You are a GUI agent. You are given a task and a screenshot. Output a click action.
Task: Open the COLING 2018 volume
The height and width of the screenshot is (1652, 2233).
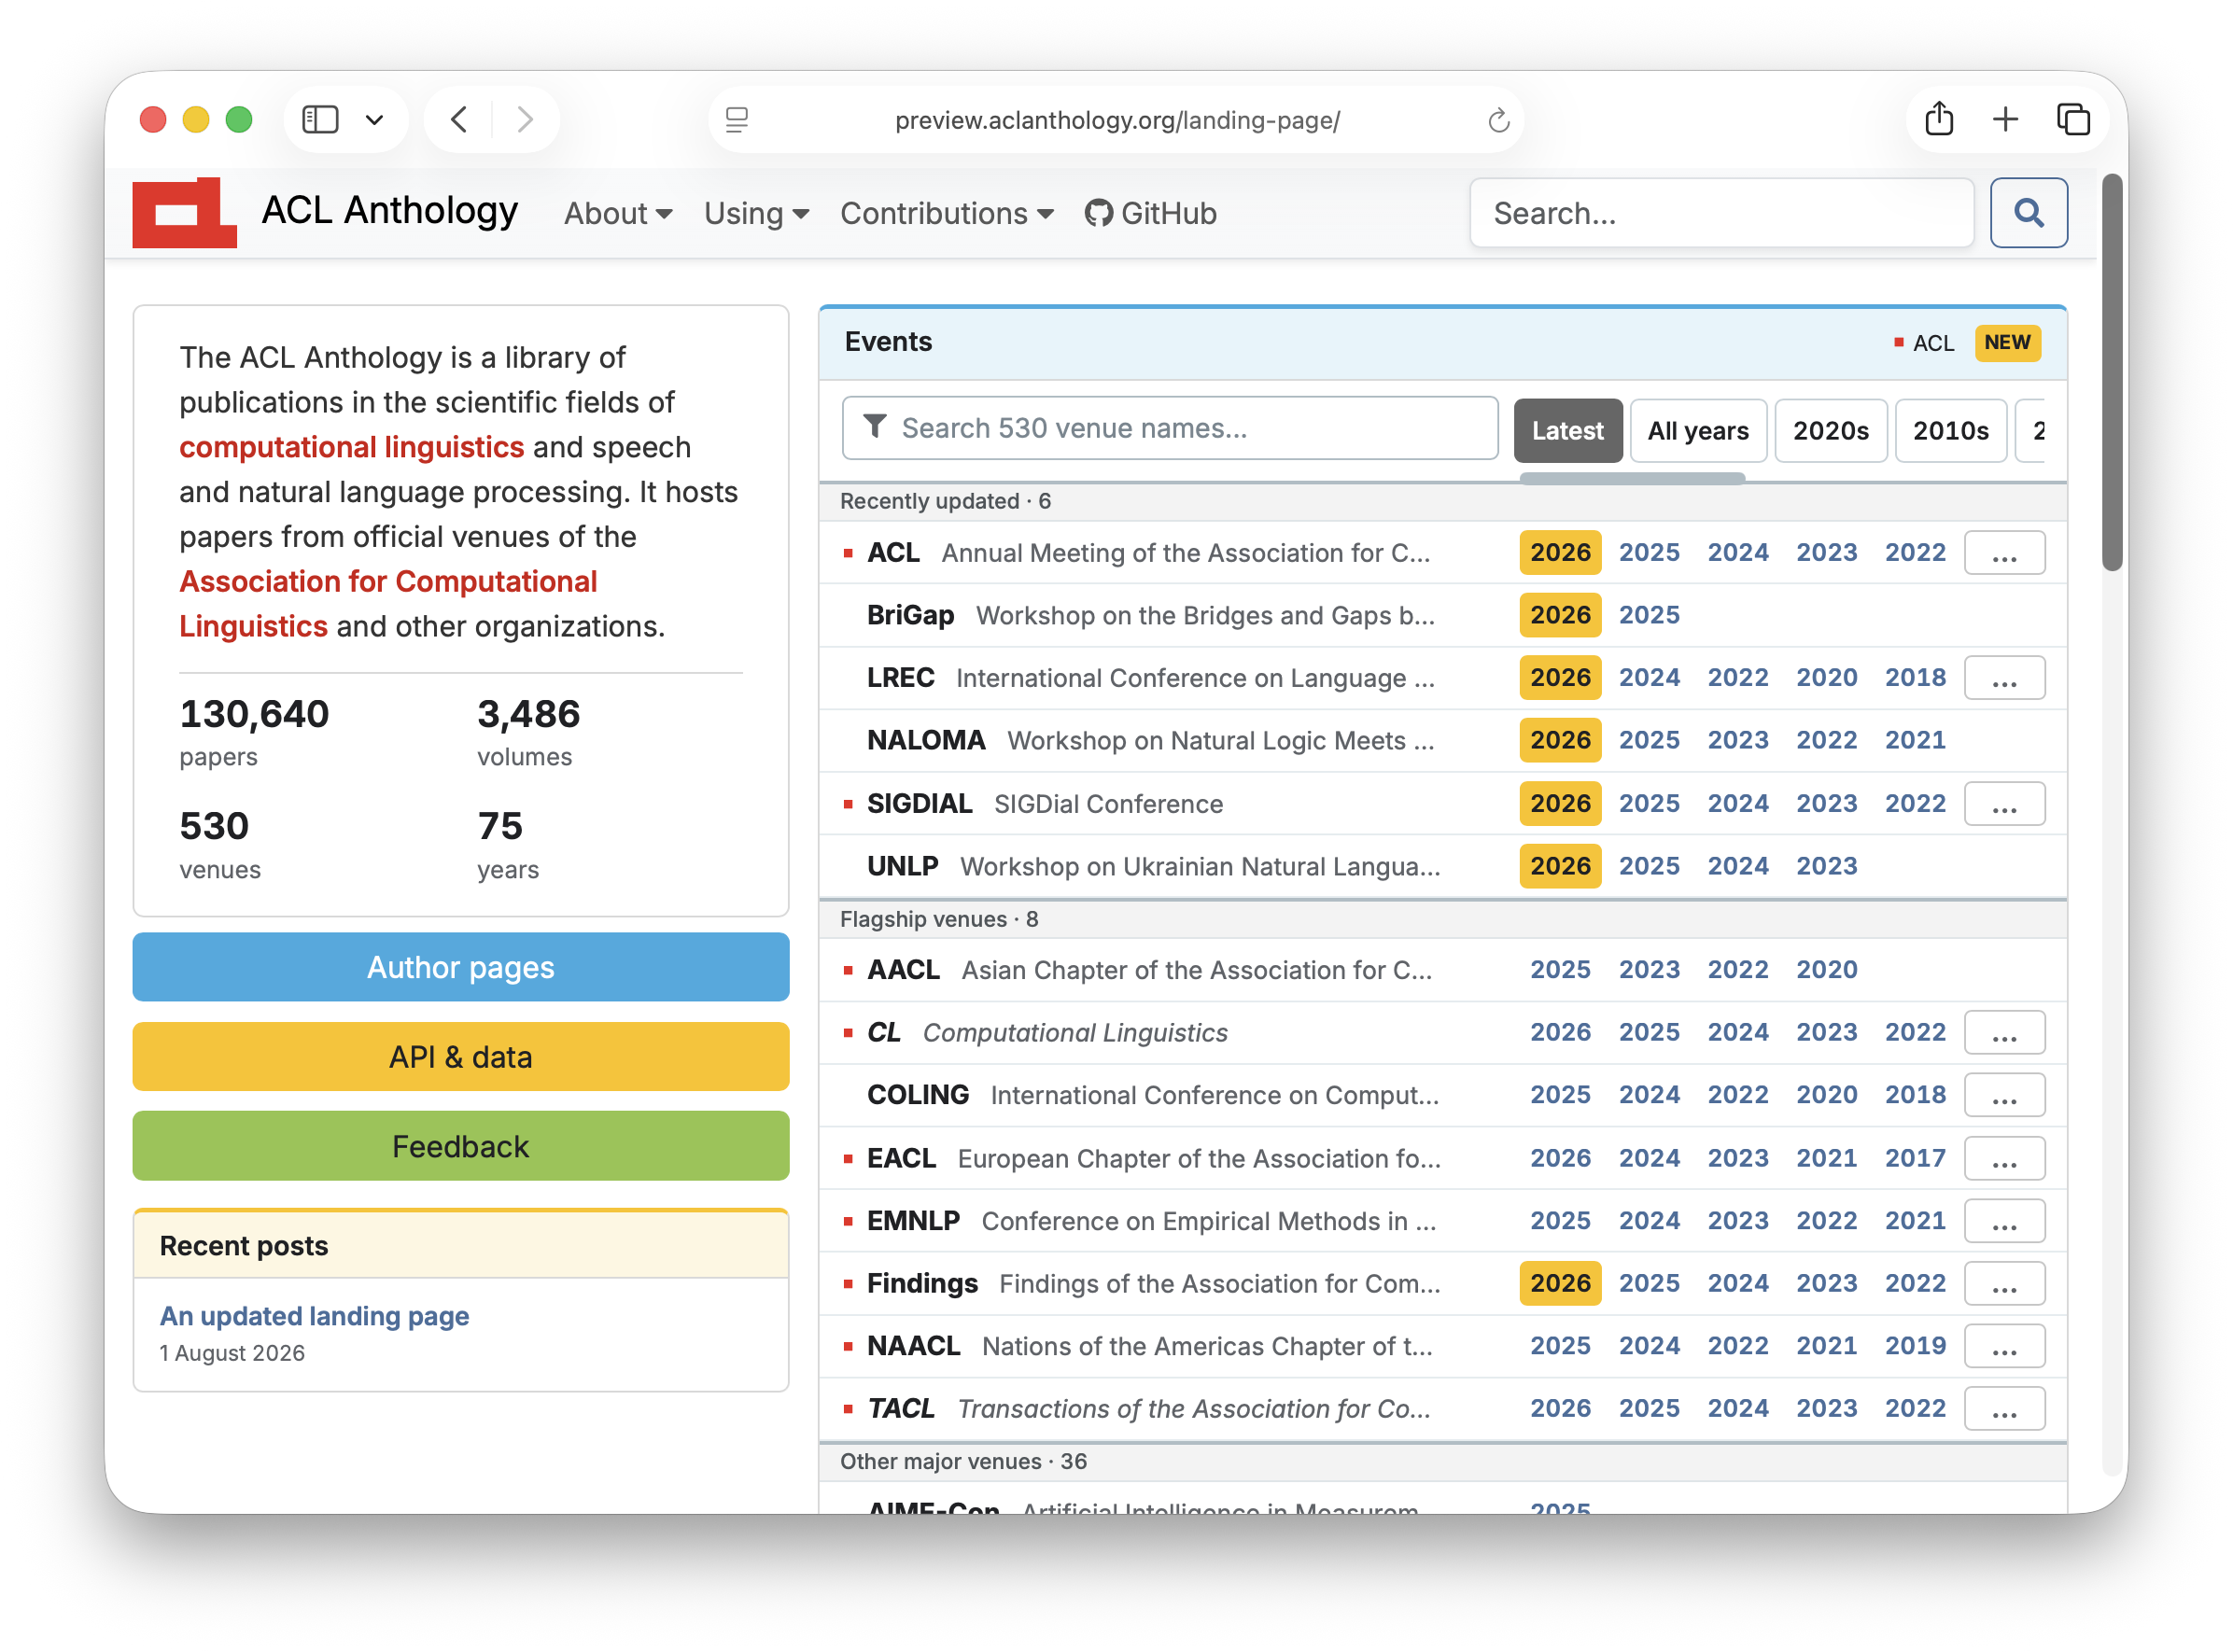[1914, 1095]
